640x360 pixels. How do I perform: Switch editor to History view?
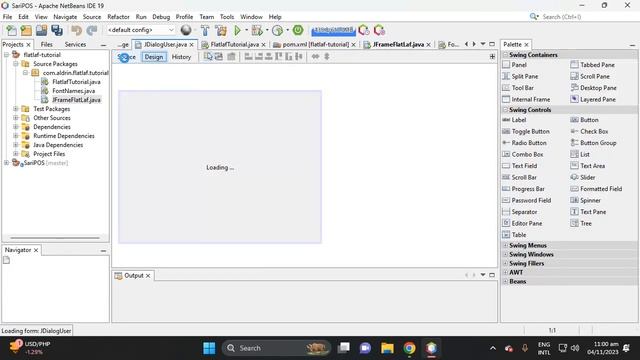[x=181, y=57]
